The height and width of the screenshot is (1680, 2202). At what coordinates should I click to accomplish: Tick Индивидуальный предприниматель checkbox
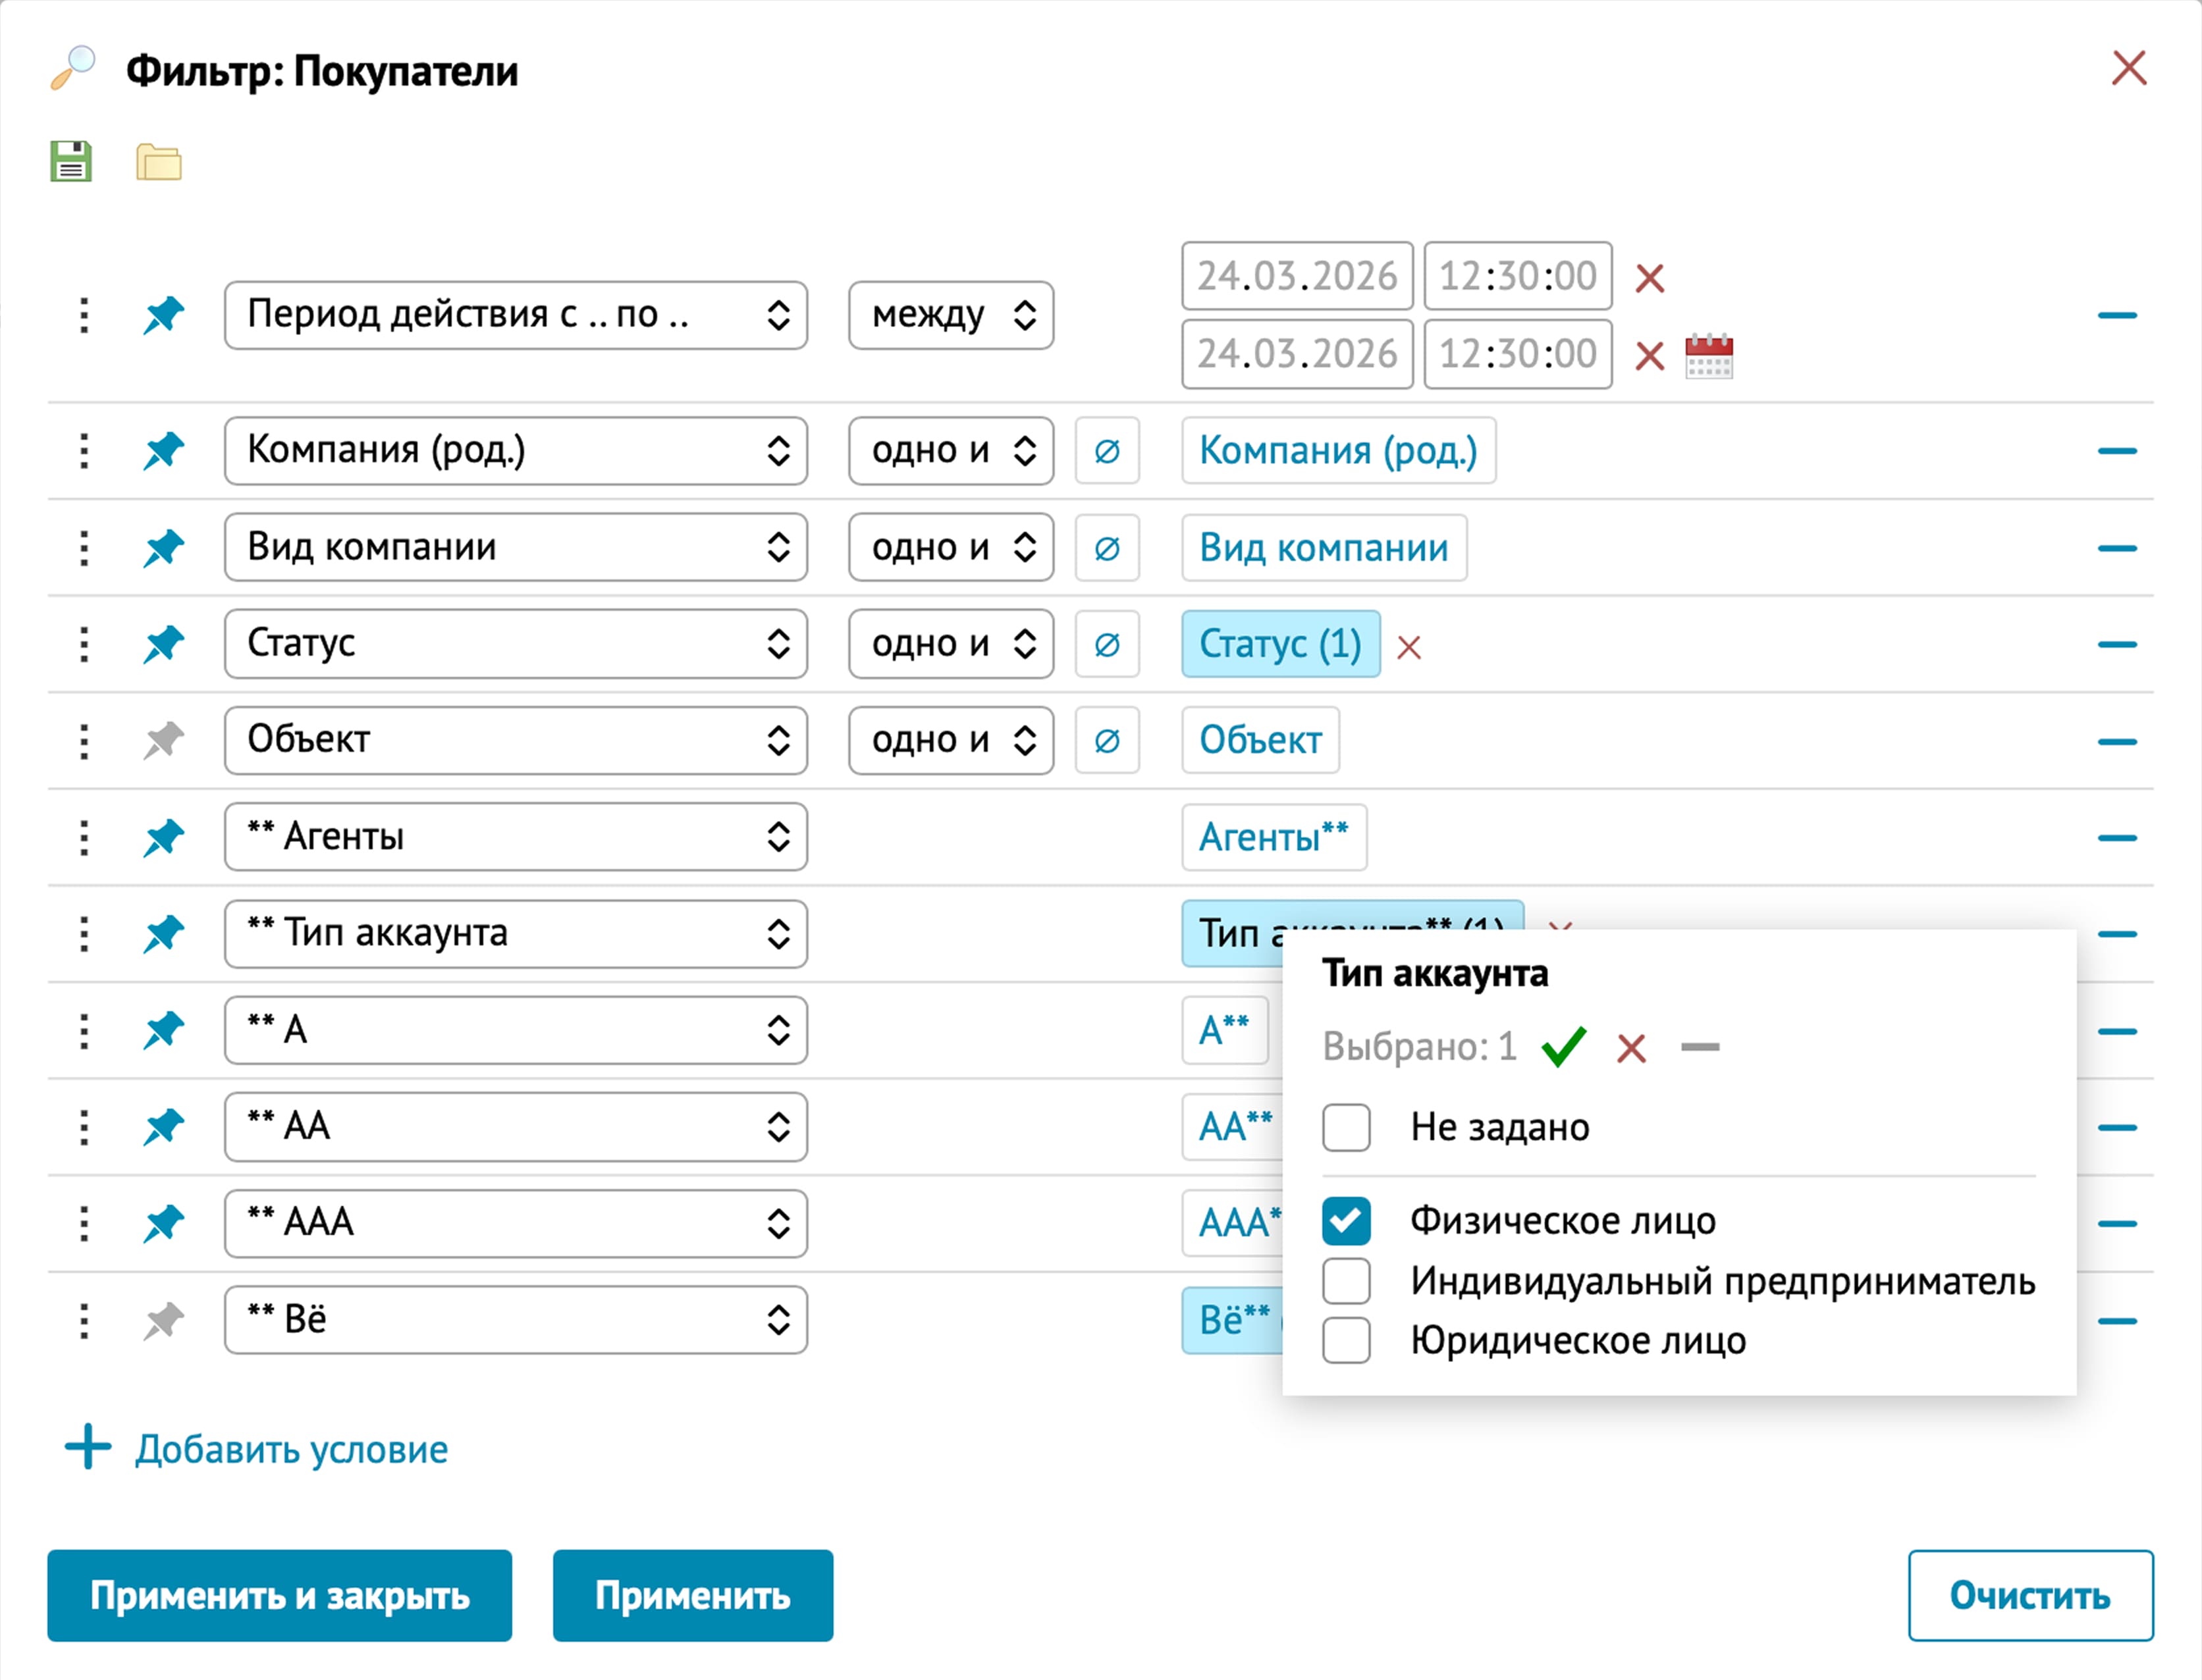click(x=1346, y=1281)
